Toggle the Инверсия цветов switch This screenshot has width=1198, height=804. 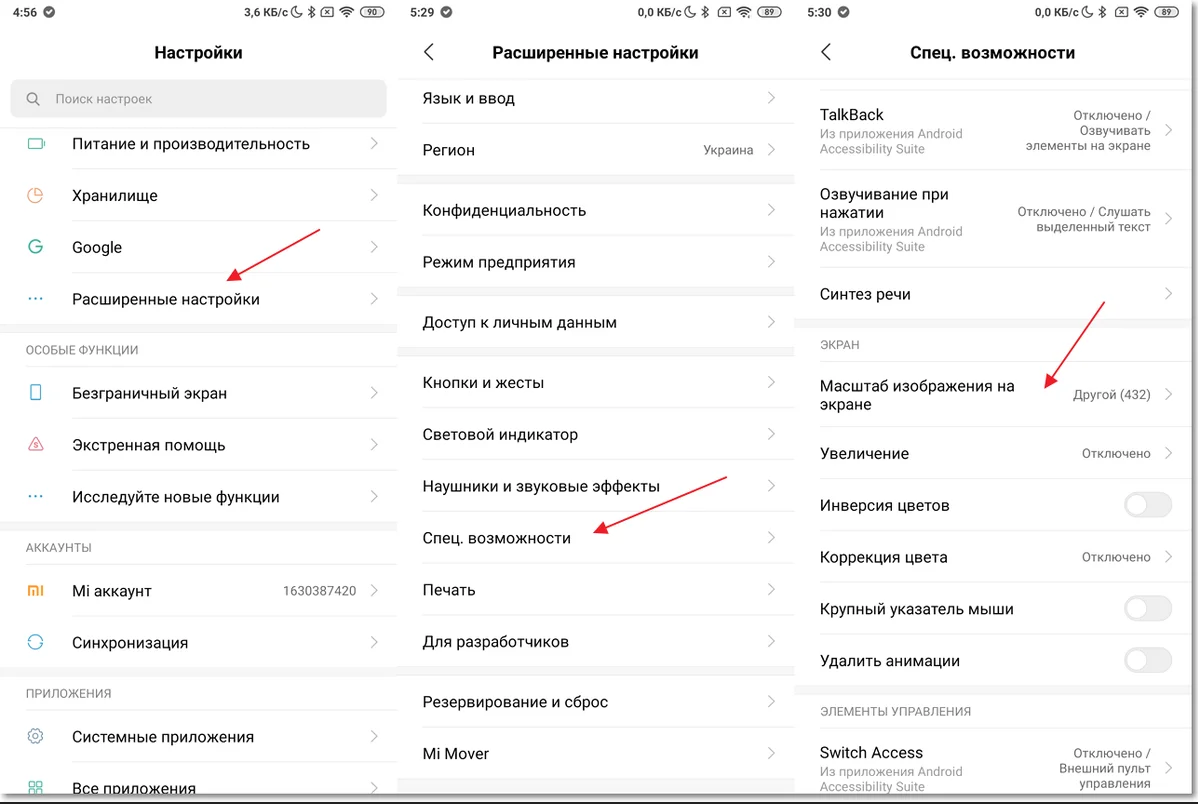point(1147,505)
